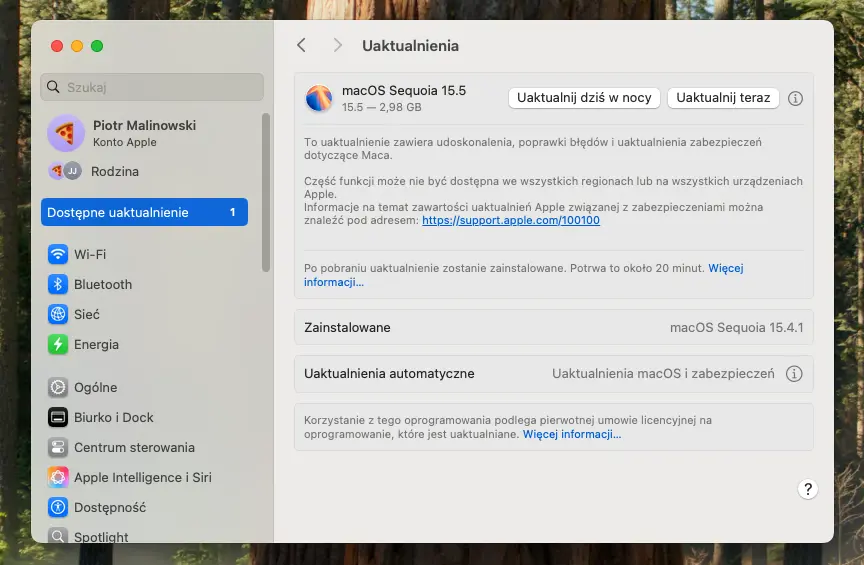
Task: Click the green window zoom button
Action: 97,46
